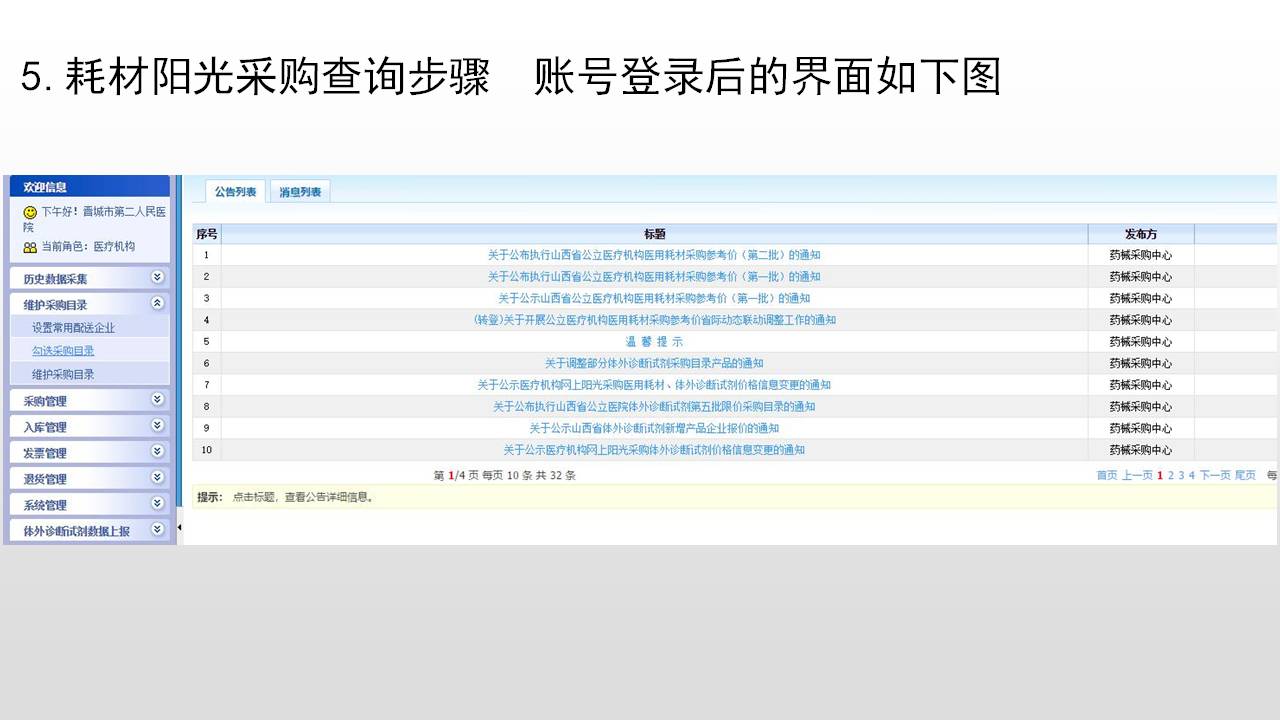Expand the 退货管理 section chevron
Viewport: 1280px width, 720px height.
[x=157, y=478]
